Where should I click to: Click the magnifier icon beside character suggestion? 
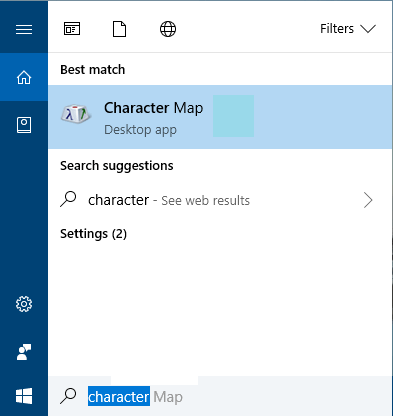(x=68, y=199)
